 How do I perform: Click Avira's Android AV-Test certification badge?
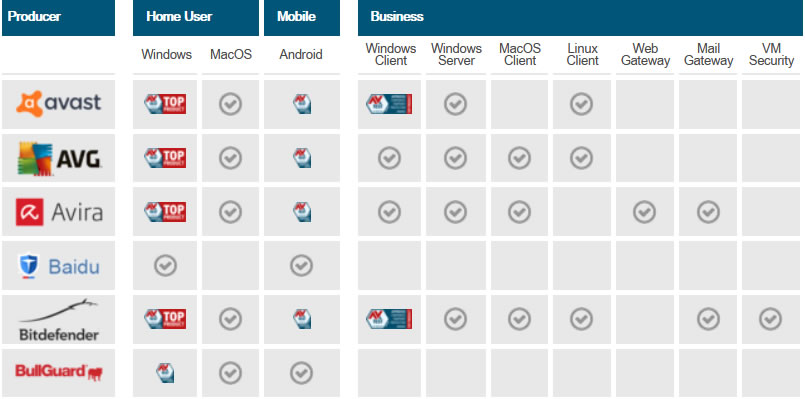pyautogui.click(x=302, y=212)
